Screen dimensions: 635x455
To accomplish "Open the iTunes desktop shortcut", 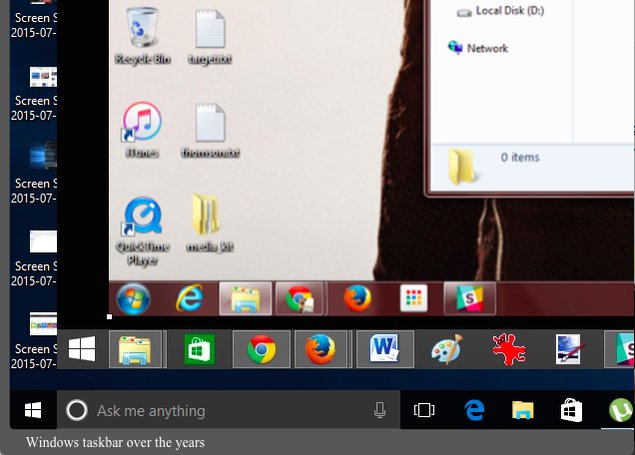I will (x=142, y=130).
